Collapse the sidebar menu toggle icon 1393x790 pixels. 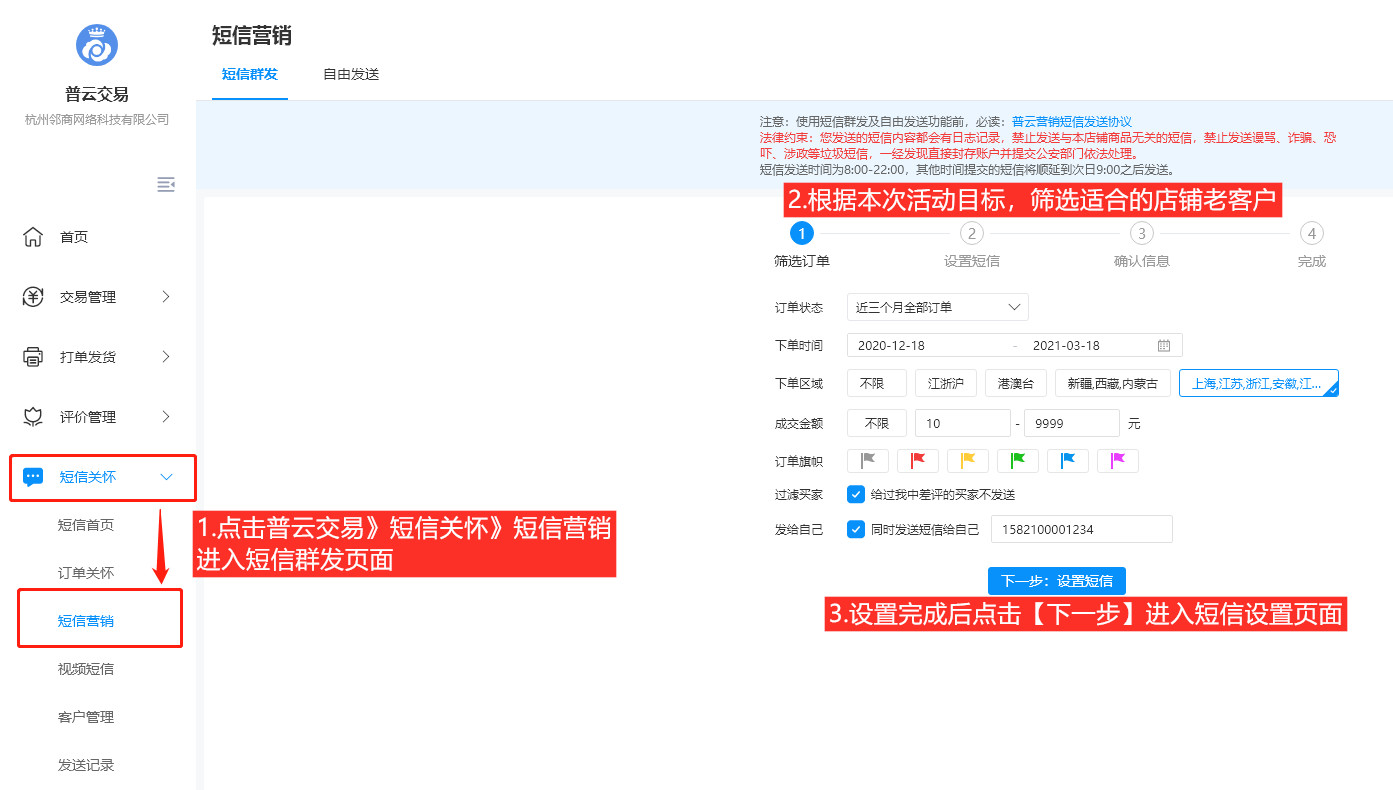(166, 184)
